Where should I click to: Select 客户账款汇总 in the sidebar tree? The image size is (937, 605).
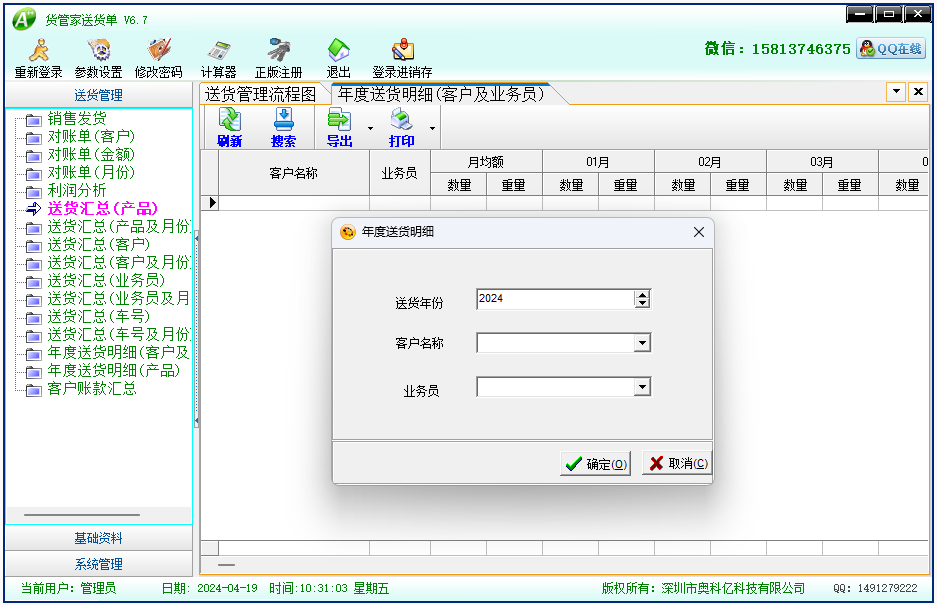click(92, 388)
